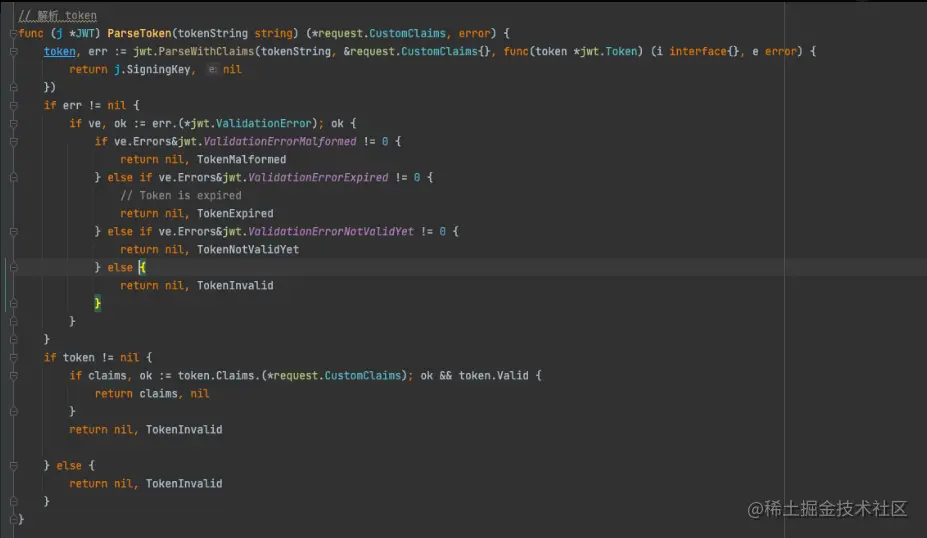Click the TokenNotValidYet identifier
The width and height of the screenshot is (927, 538).
pos(248,249)
